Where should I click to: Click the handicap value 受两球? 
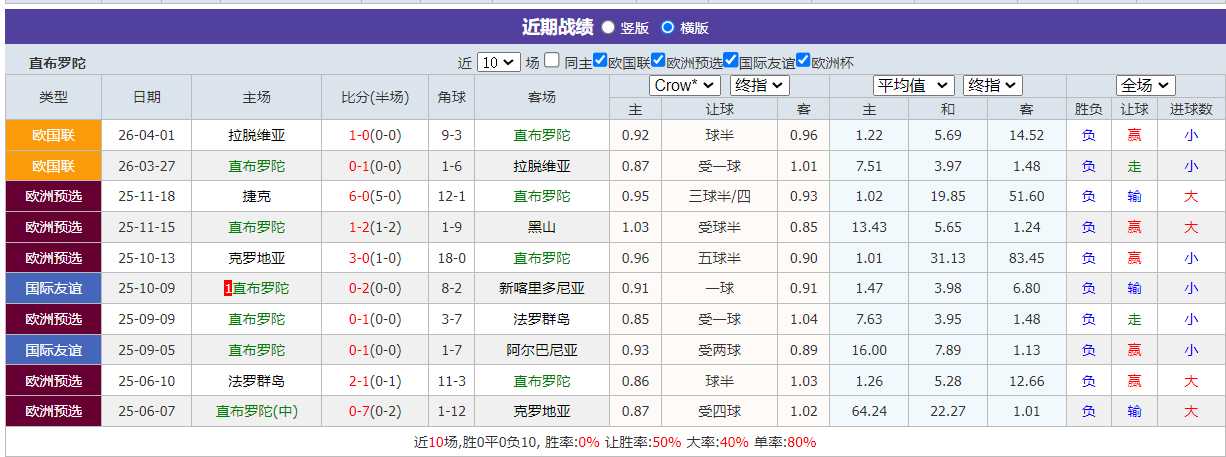719,350
